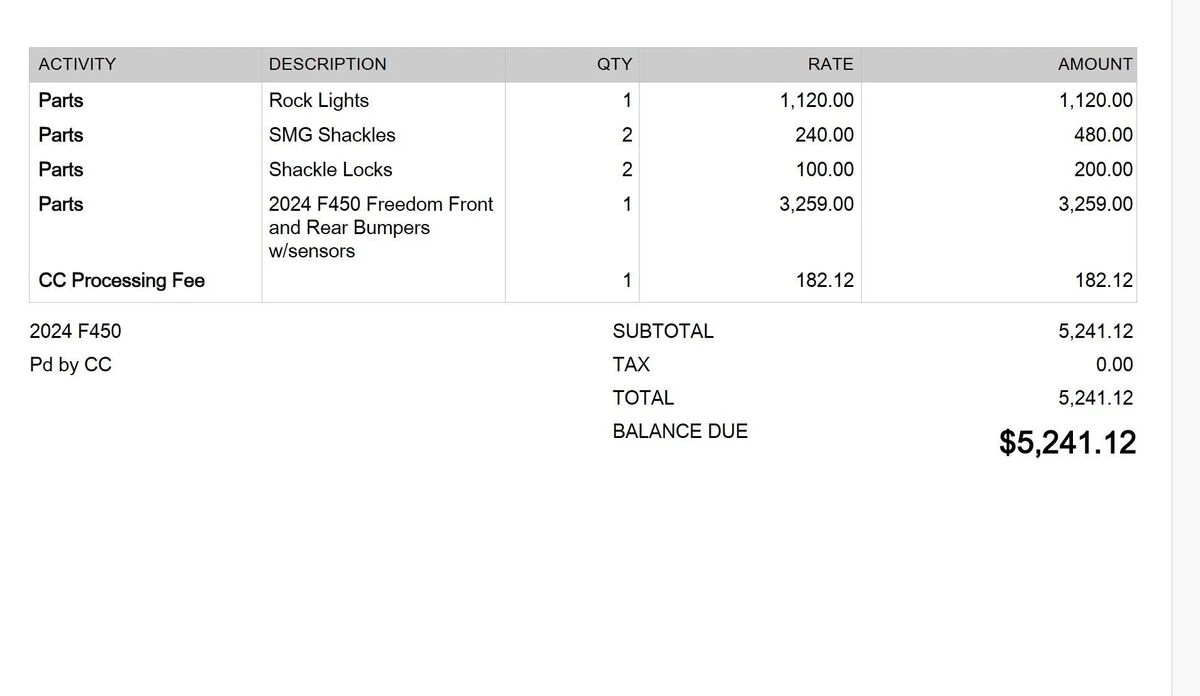
Task: Click the ACTIVITY column header
Action: 77,64
